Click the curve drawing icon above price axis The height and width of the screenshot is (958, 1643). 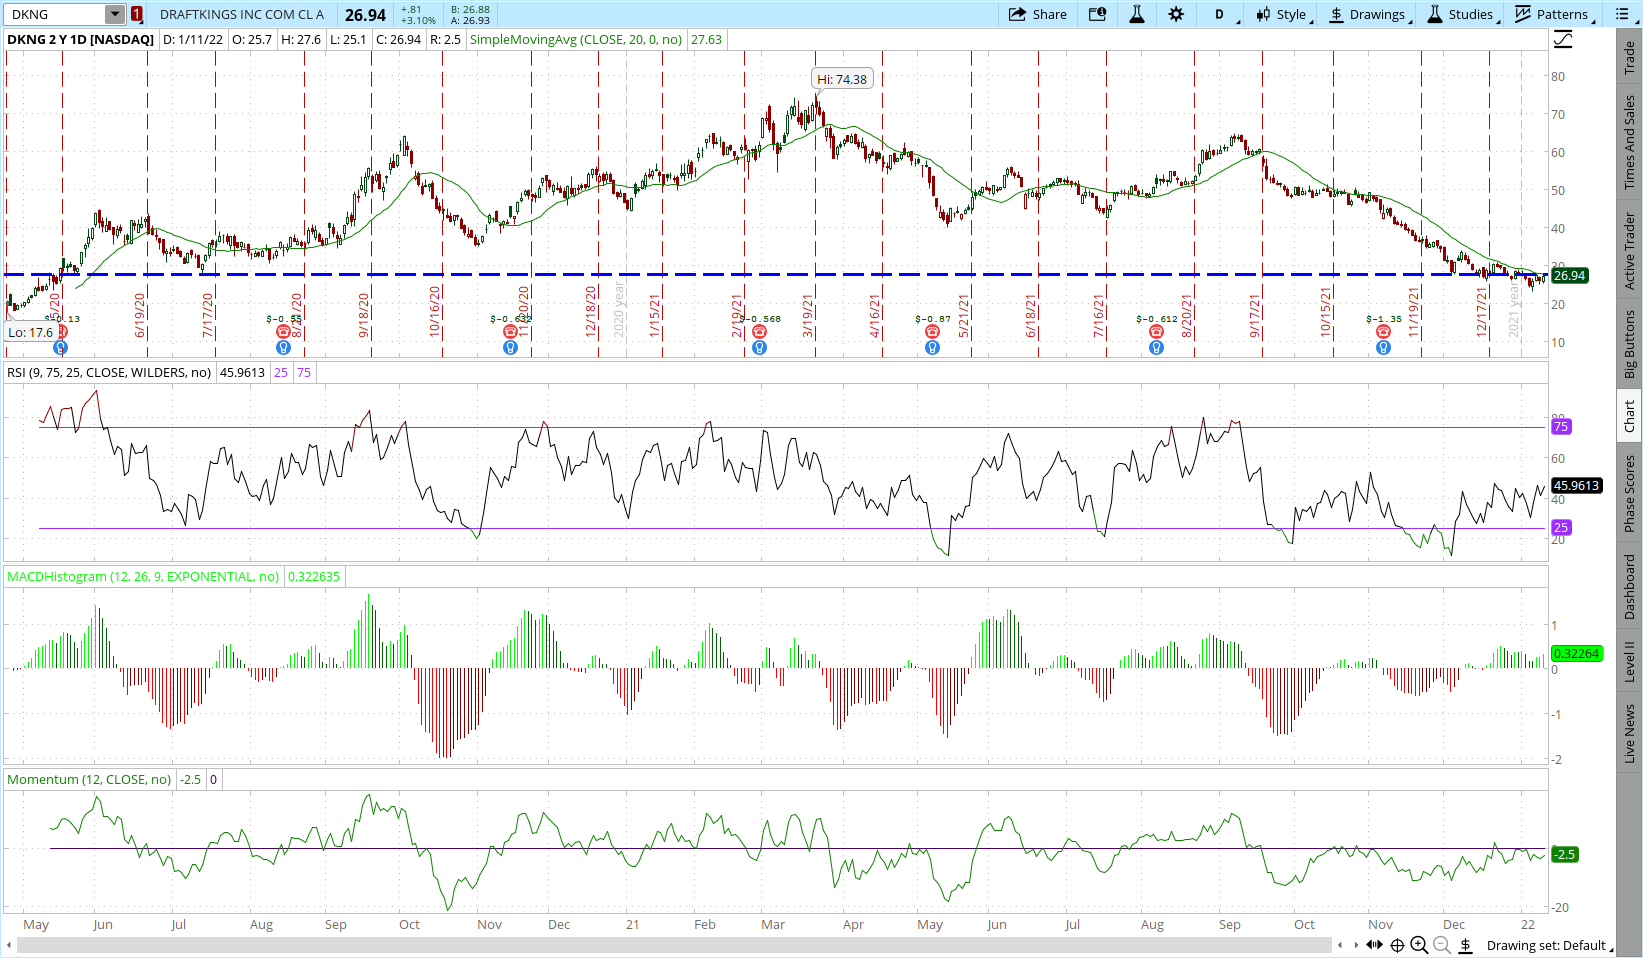(x=1563, y=40)
